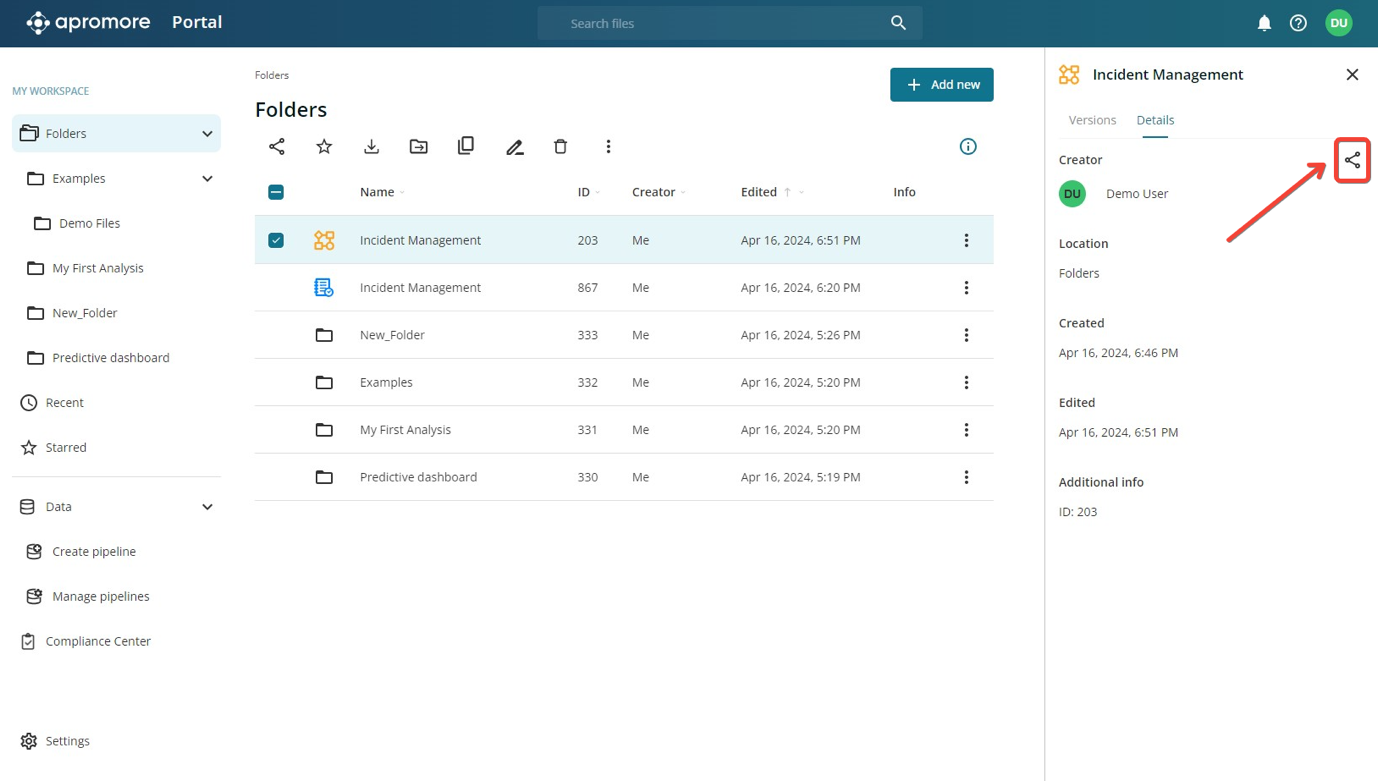Switch to the Versions tab
1378x781 pixels.
(1092, 120)
